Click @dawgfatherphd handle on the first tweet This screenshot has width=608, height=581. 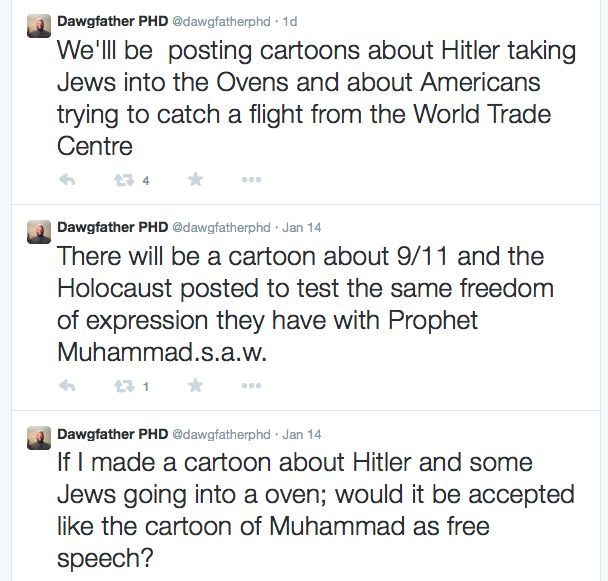pos(222,20)
